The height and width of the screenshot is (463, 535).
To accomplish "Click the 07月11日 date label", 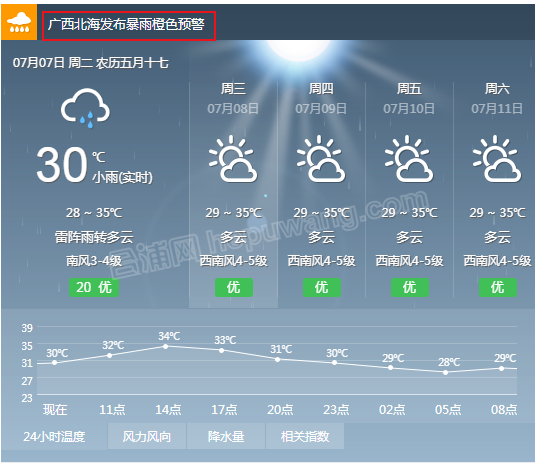I will [497, 109].
